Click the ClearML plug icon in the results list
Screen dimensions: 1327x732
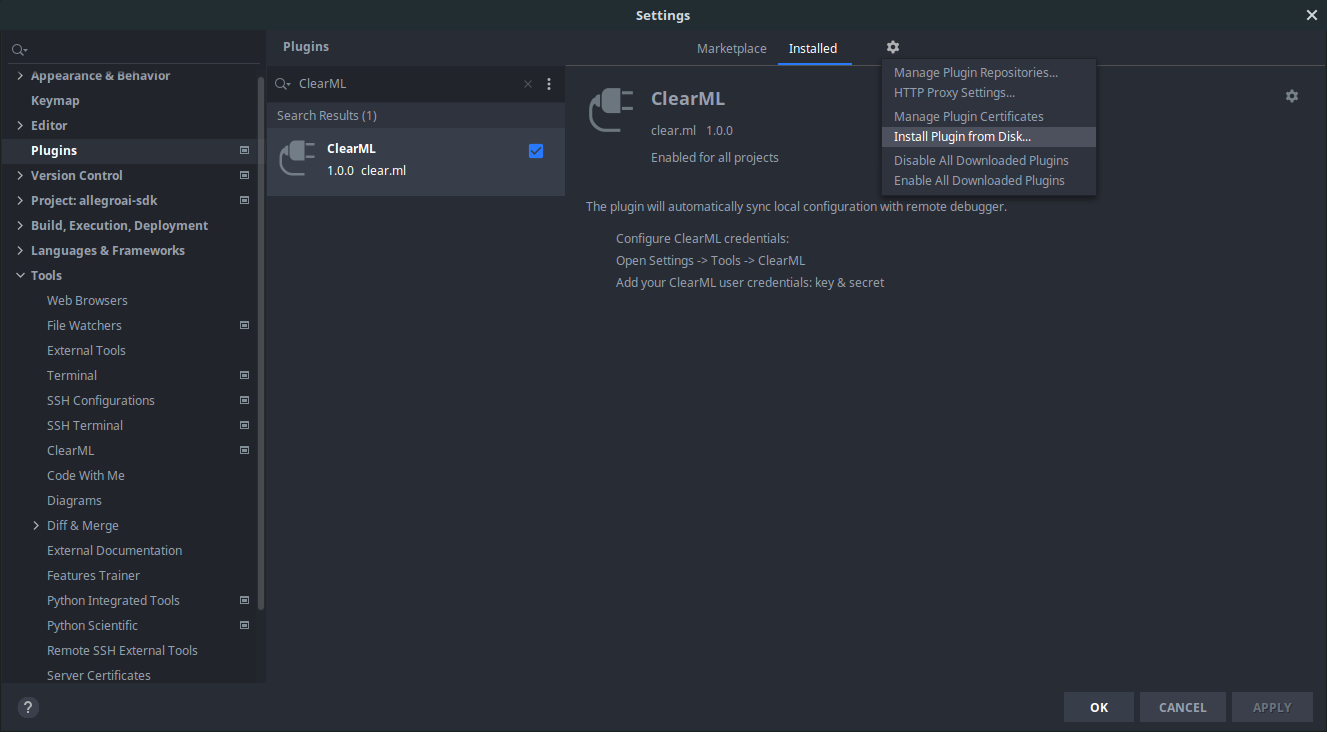pos(297,157)
